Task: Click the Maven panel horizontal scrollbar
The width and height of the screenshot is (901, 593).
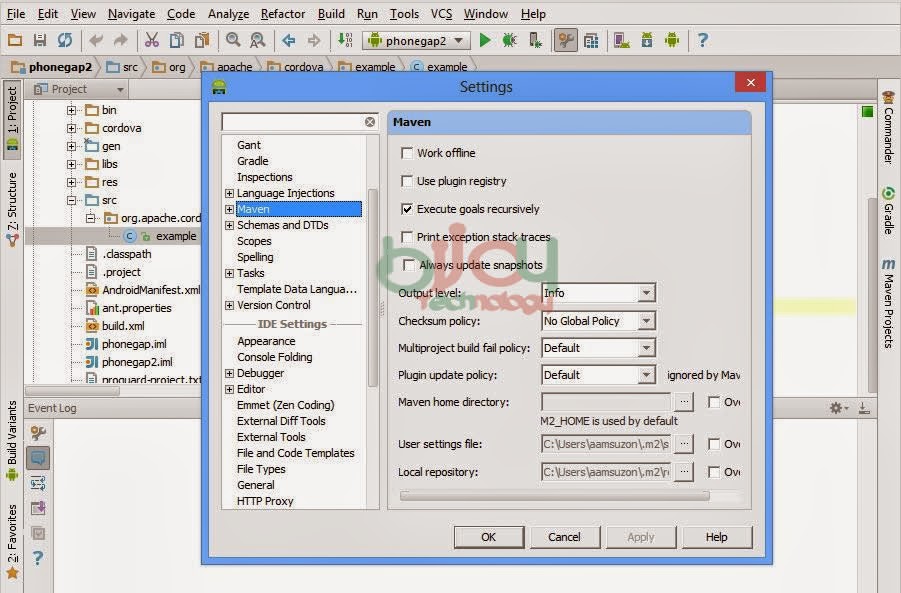Action: click(x=555, y=495)
